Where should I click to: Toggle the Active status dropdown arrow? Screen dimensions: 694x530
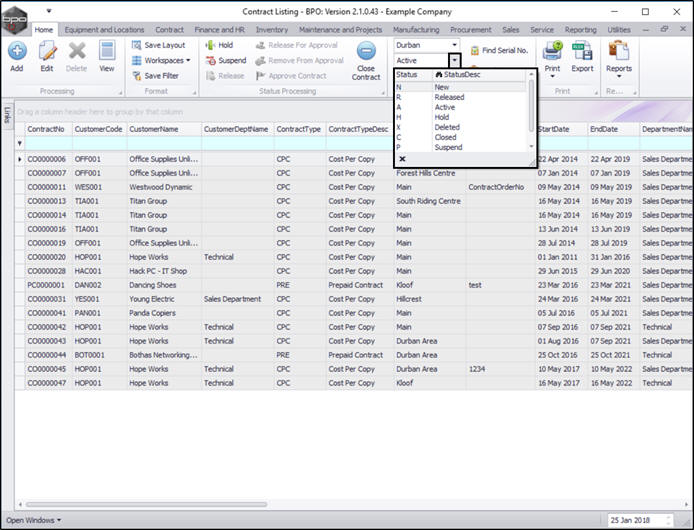coord(455,60)
